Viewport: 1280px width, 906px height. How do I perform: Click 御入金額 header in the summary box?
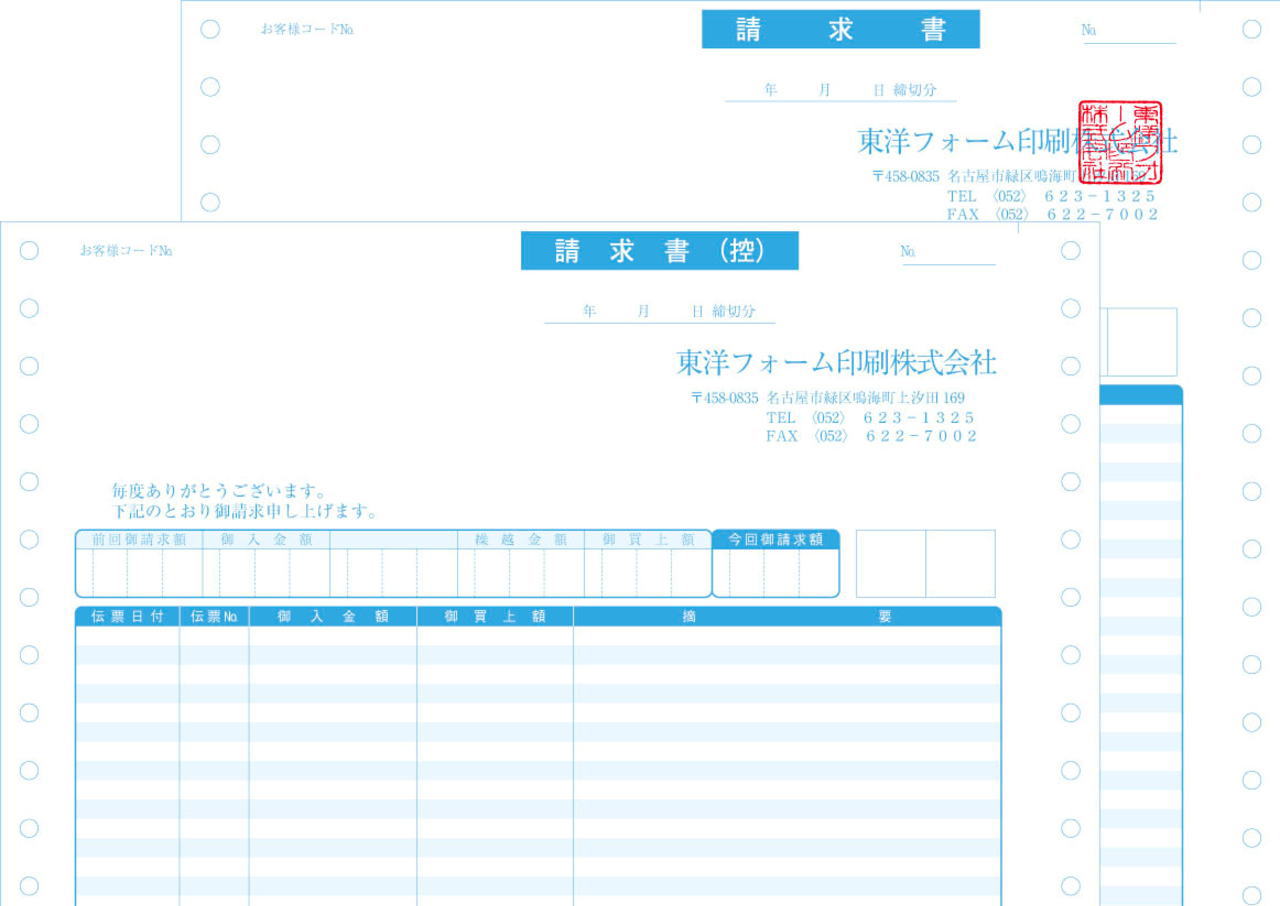[266, 540]
